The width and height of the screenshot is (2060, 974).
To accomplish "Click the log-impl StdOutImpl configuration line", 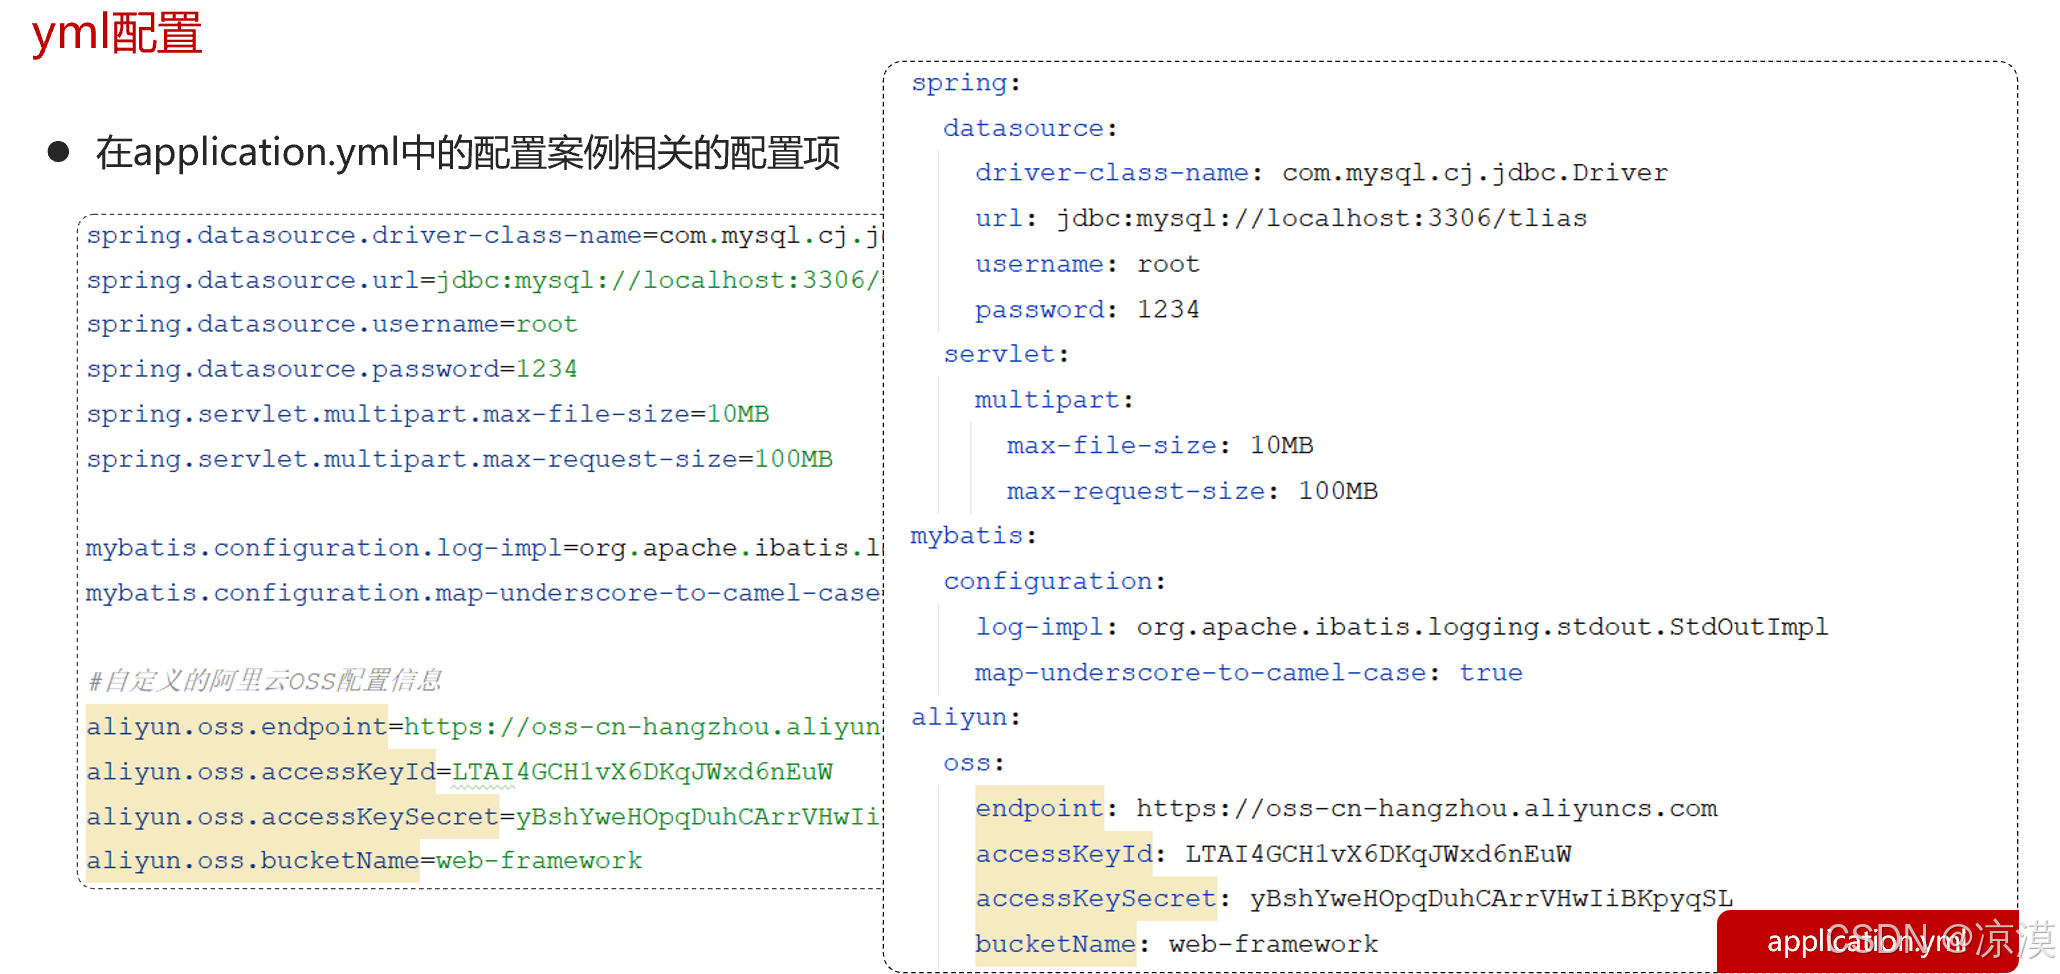I will [x=1400, y=626].
